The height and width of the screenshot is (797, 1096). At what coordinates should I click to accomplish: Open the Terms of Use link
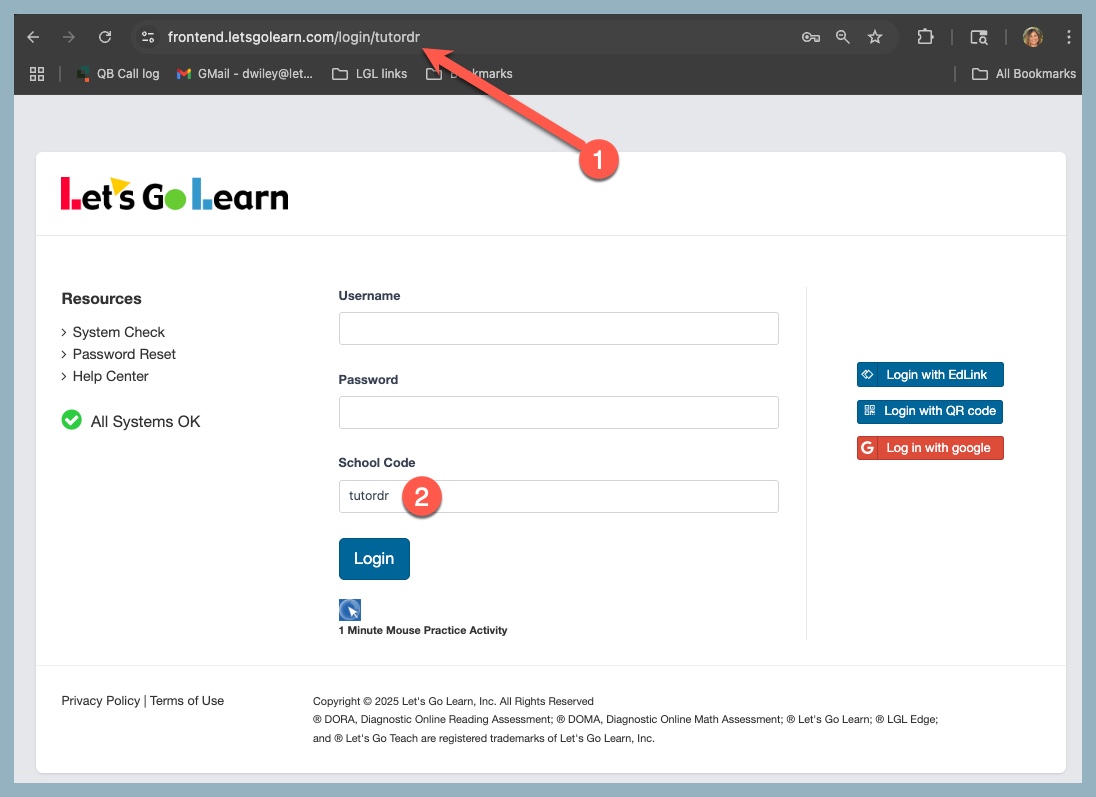[x=187, y=701]
